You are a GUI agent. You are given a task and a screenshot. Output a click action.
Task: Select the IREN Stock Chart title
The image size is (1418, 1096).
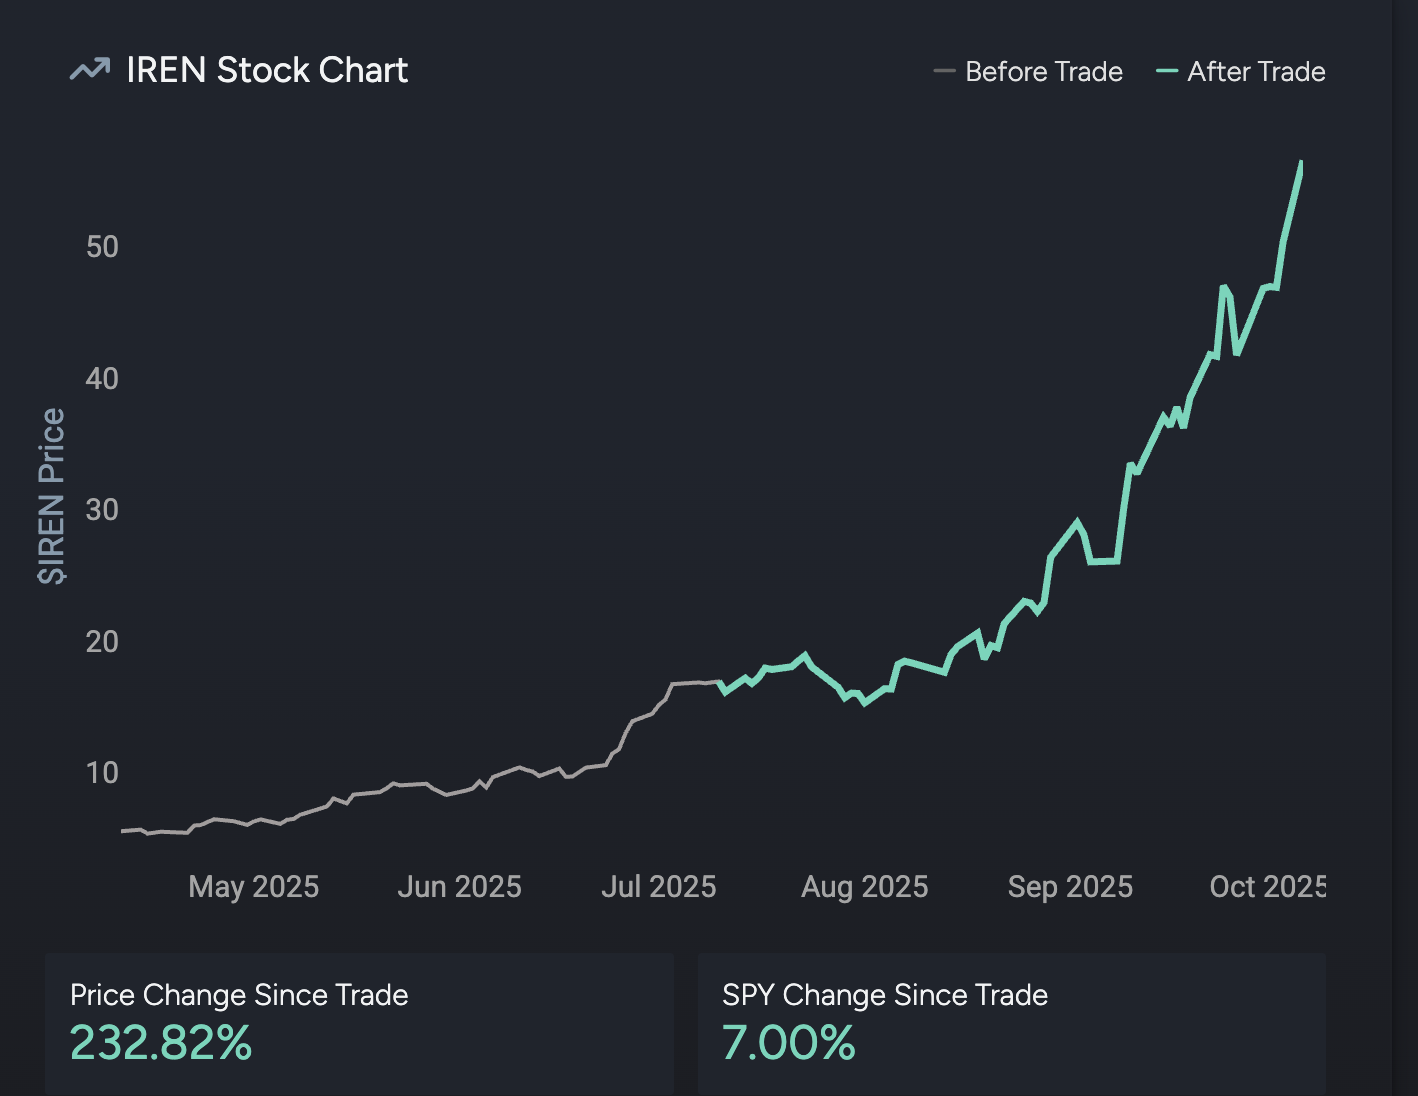(267, 69)
